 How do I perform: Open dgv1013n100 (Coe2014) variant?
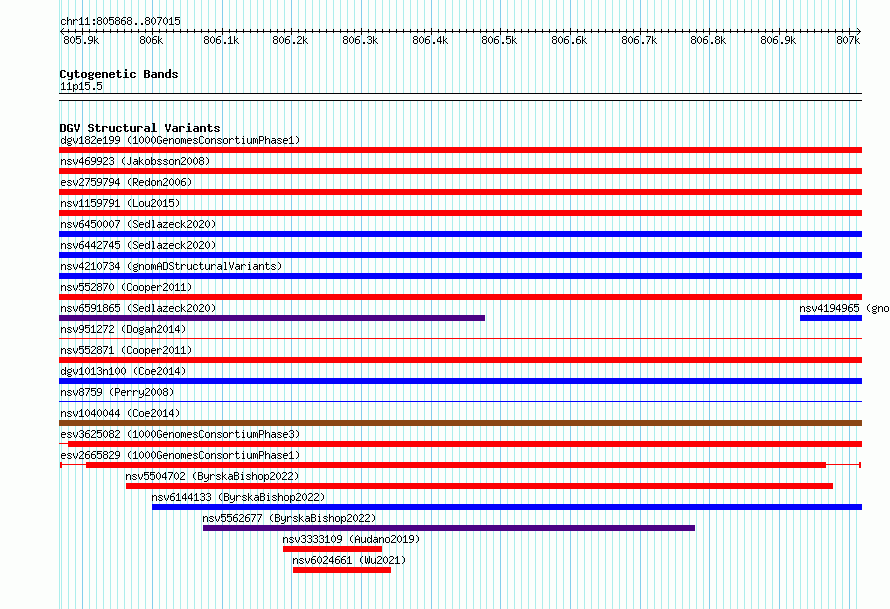coord(123,371)
